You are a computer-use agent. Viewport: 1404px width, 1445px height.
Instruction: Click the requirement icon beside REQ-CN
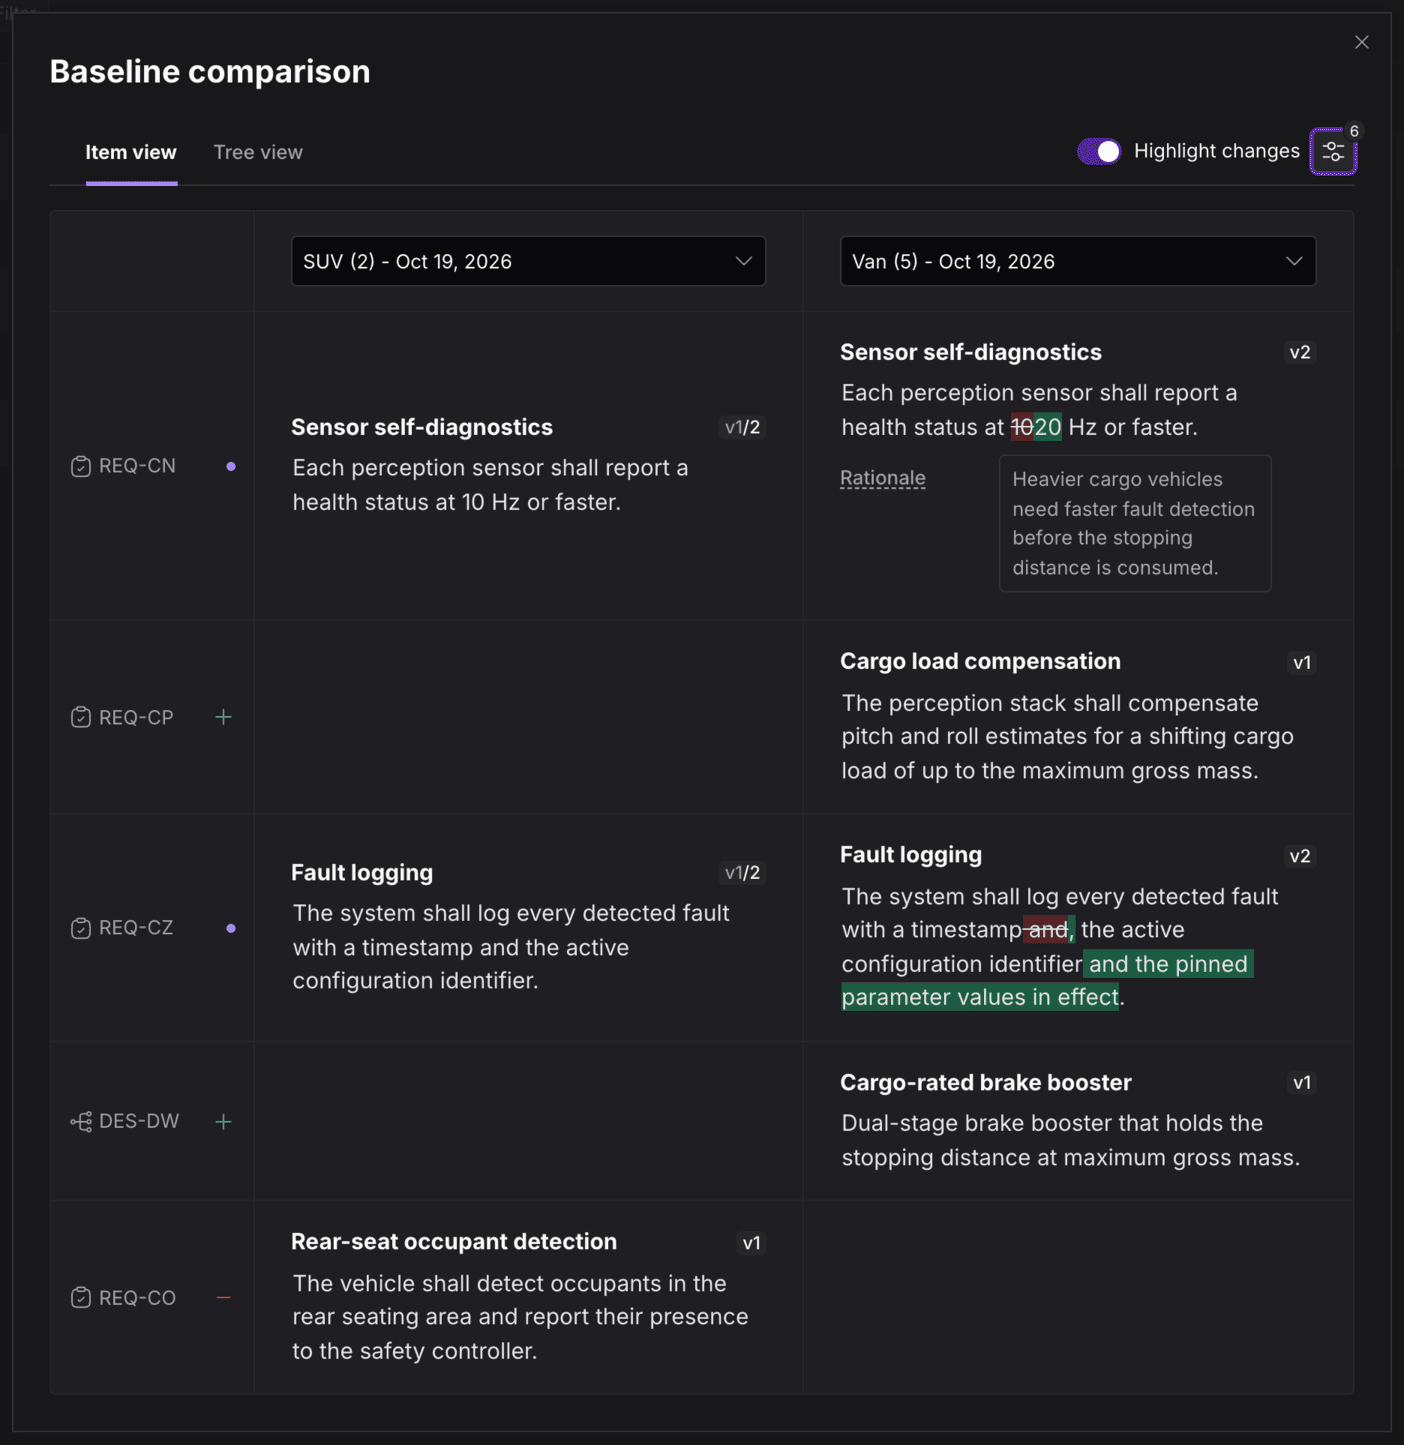click(x=81, y=466)
